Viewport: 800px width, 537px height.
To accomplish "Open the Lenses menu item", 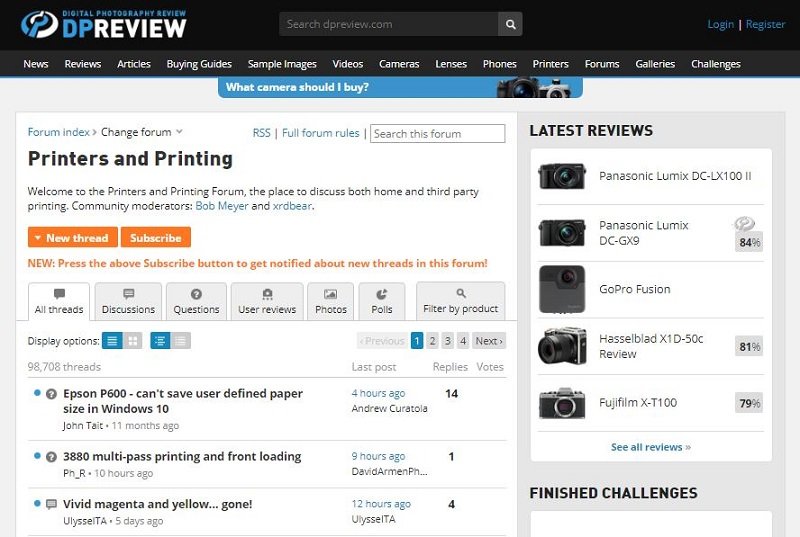I will pos(451,64).
